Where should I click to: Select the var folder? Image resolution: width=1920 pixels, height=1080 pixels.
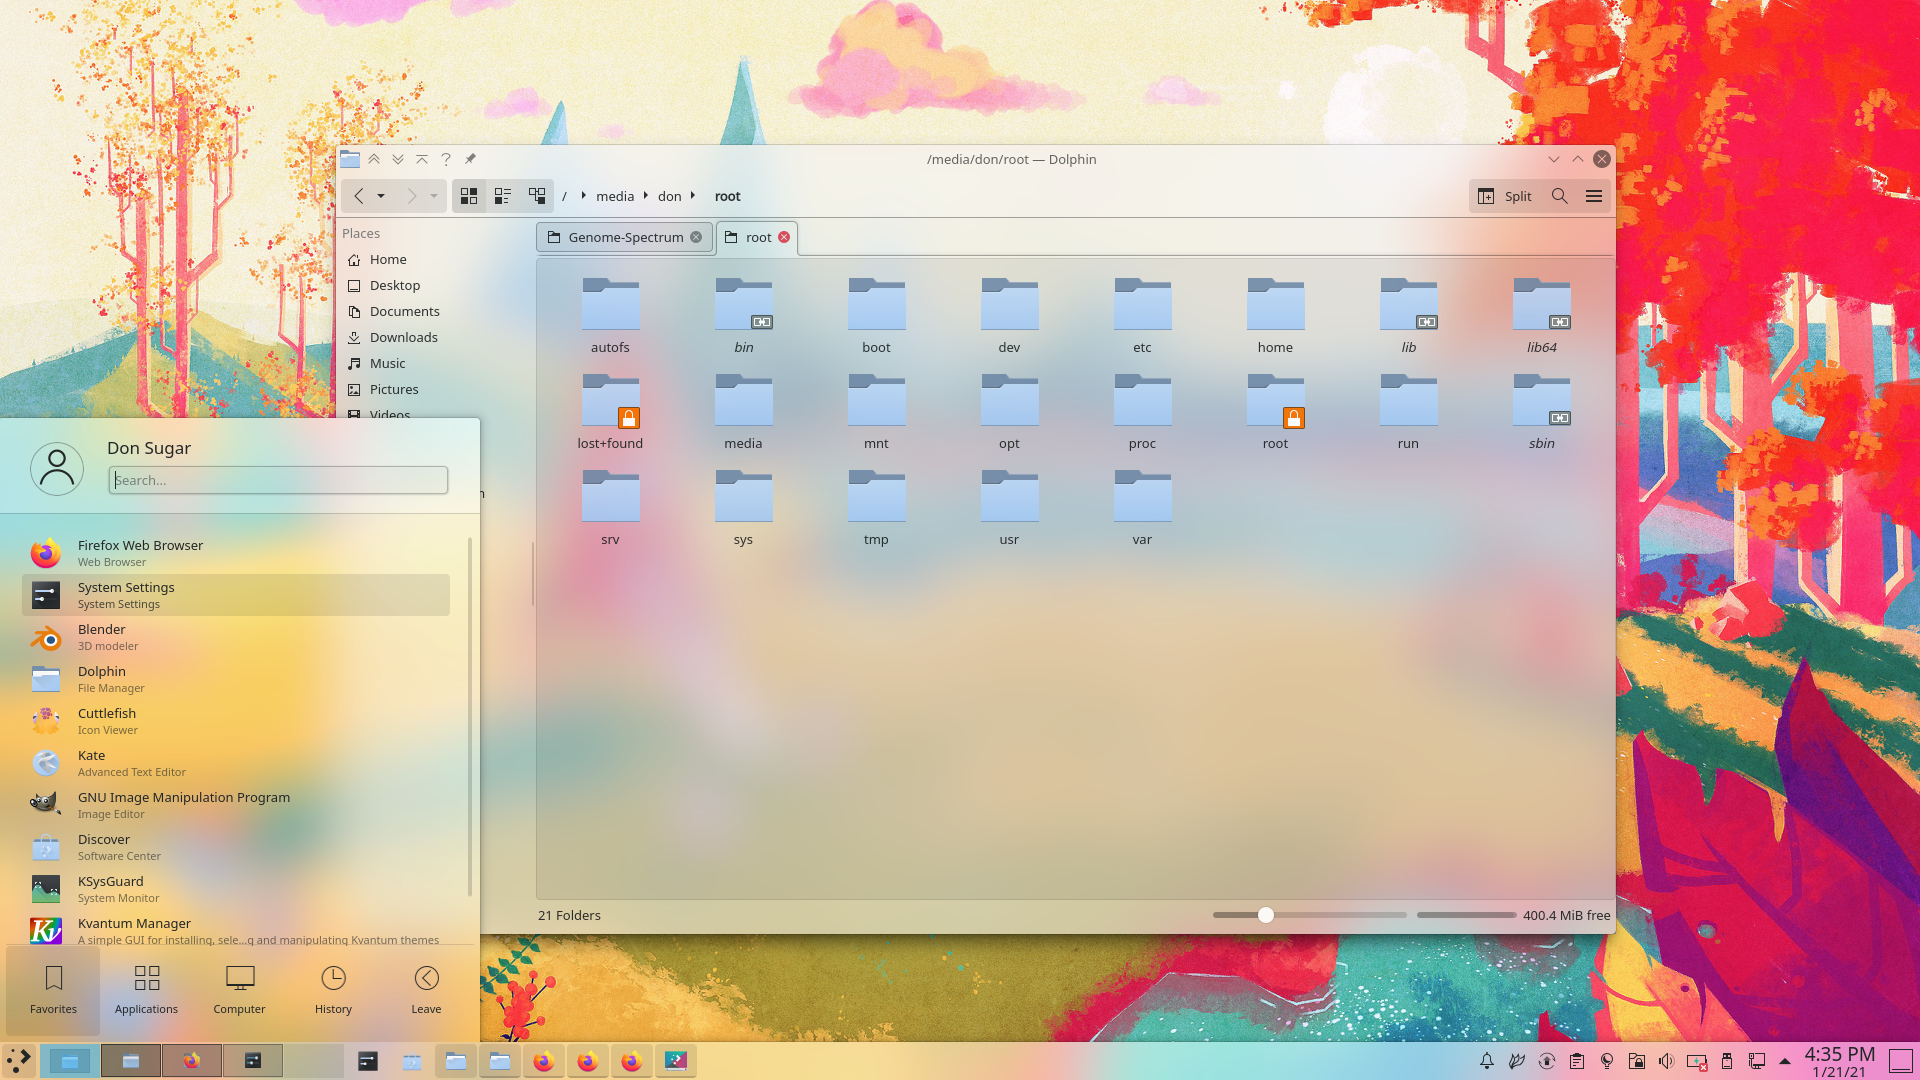(x=1142, y=507)
